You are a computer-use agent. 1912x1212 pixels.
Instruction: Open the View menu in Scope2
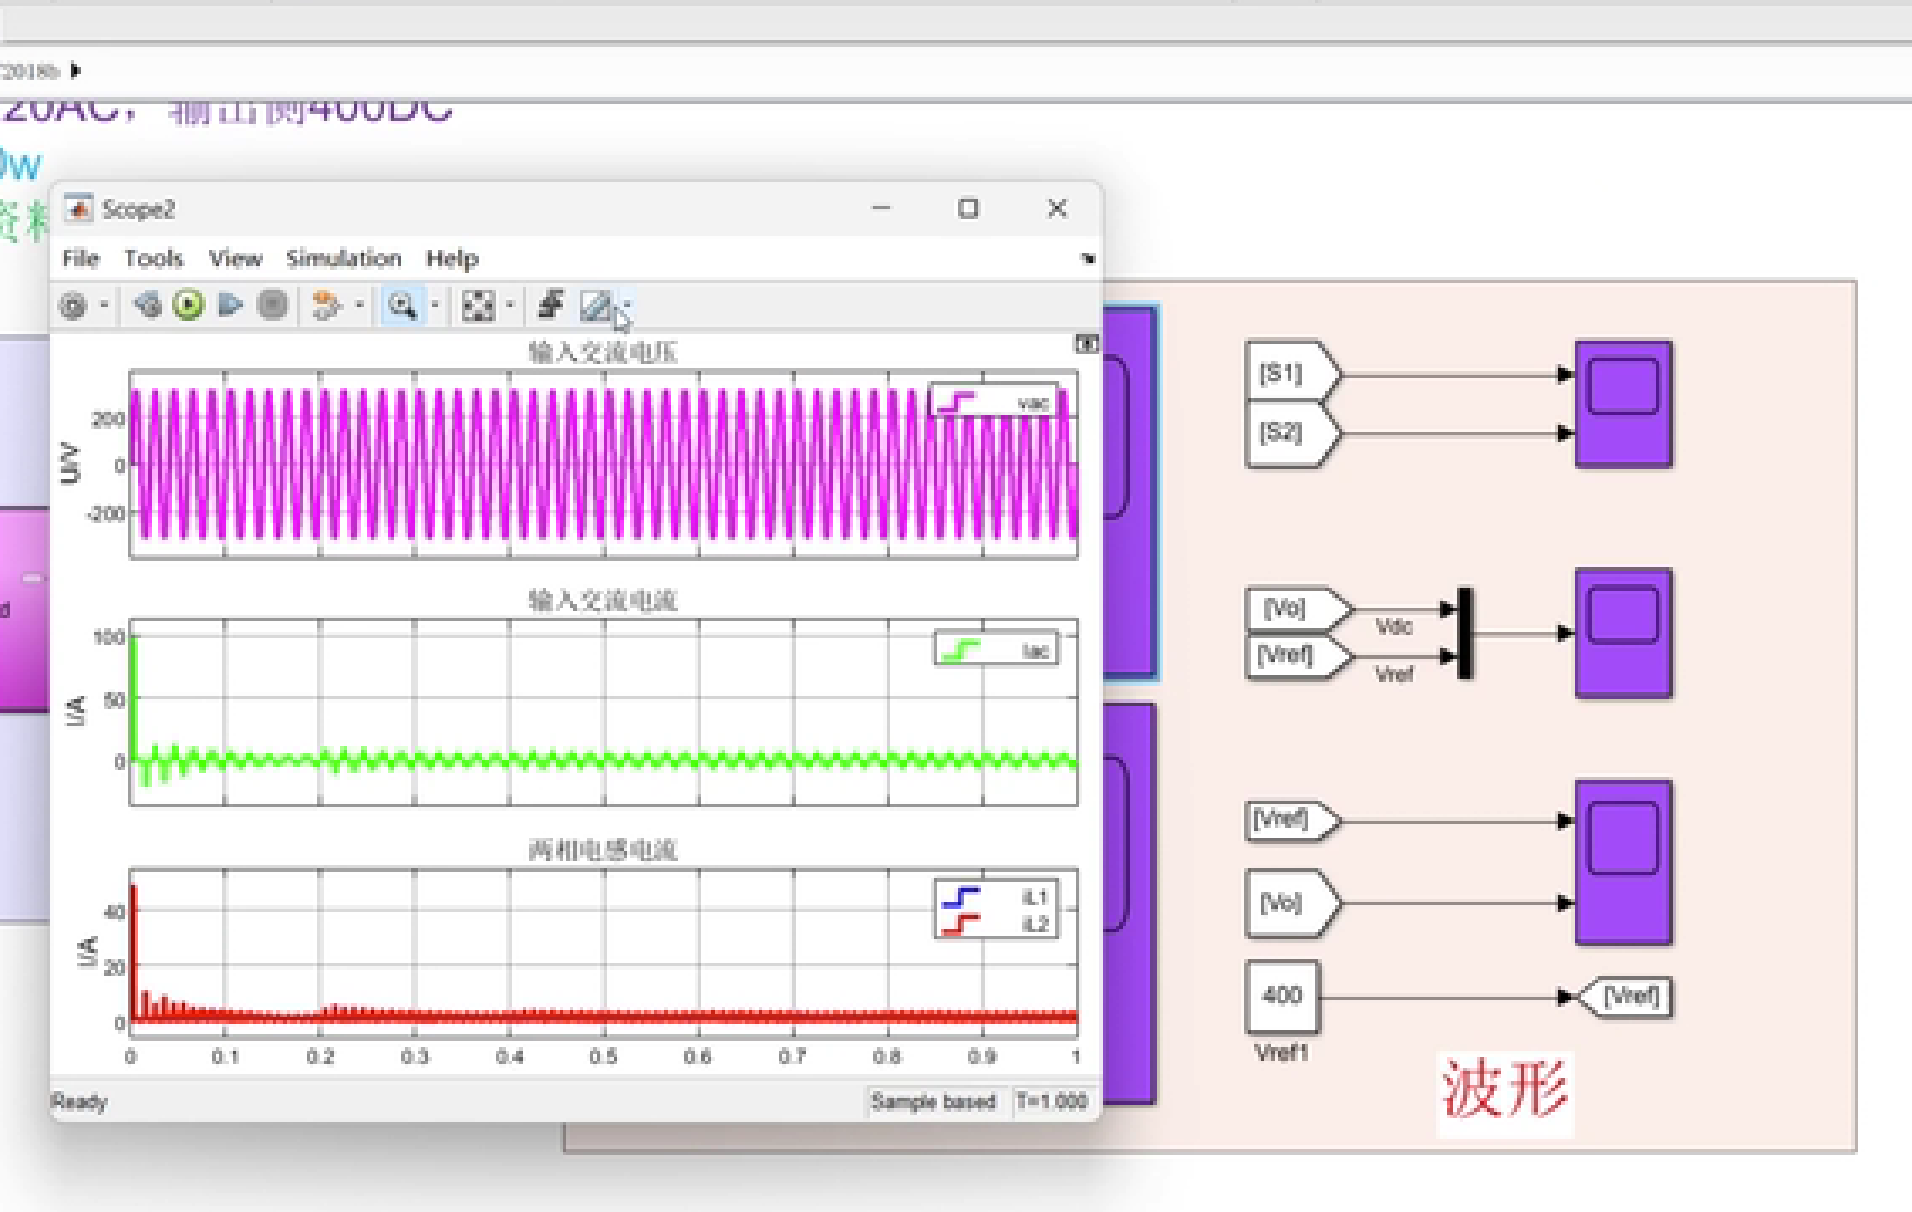tap(235, 258)
